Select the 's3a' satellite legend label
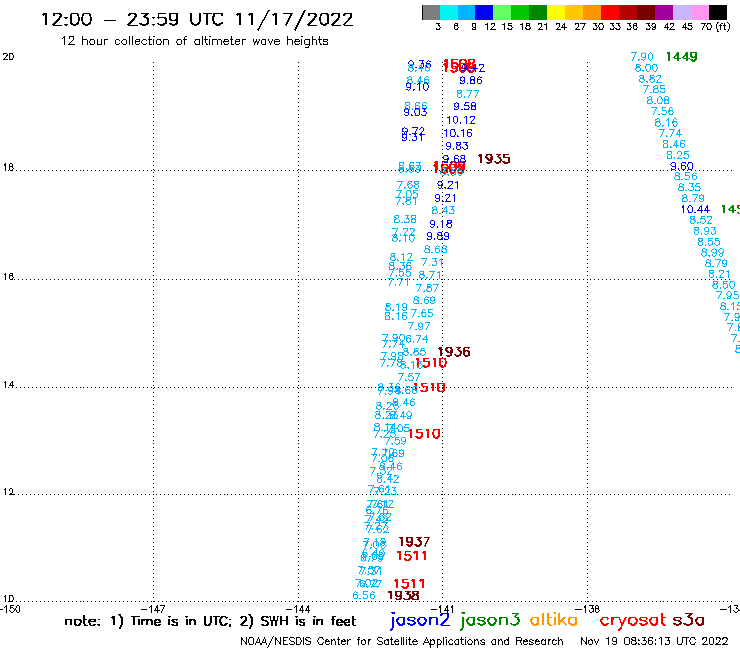Screen dimensions: 740x650 689,620
